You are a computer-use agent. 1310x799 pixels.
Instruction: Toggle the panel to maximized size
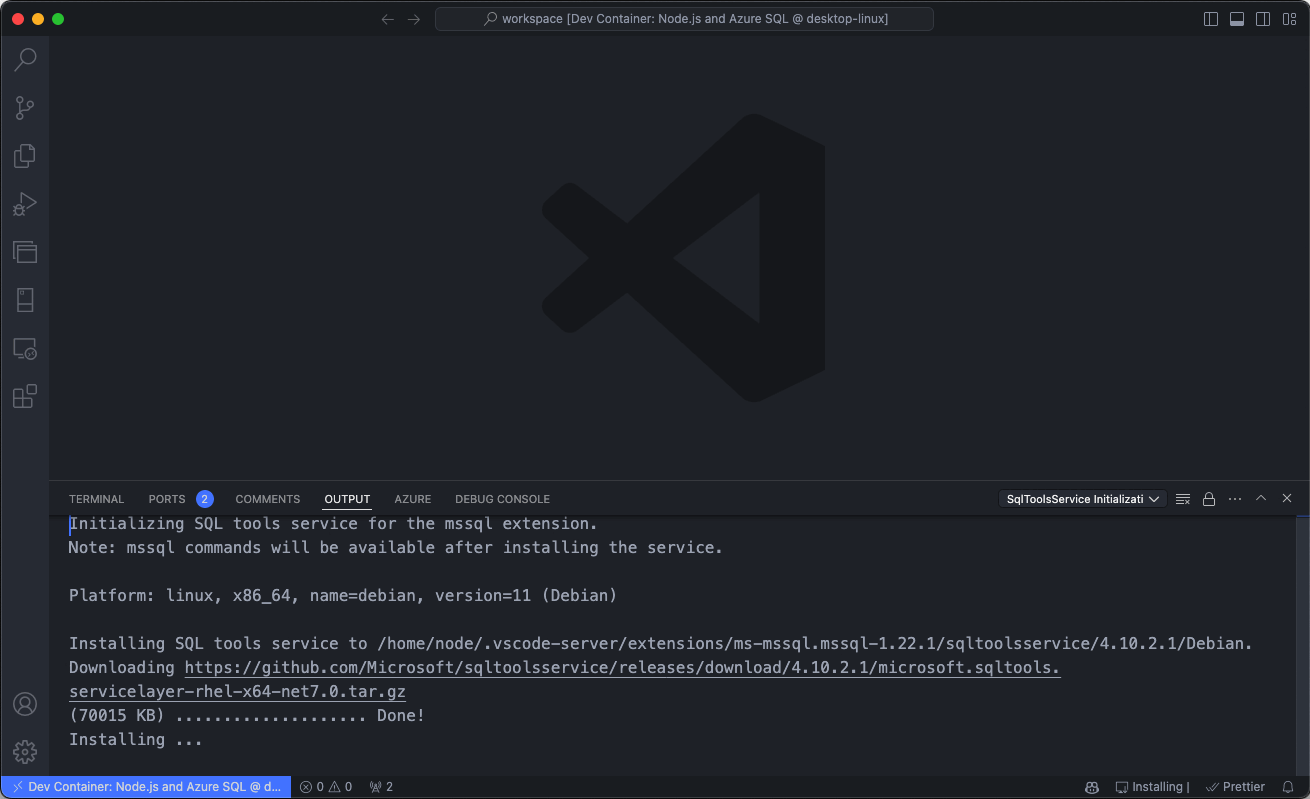(x=1261, y=498)
